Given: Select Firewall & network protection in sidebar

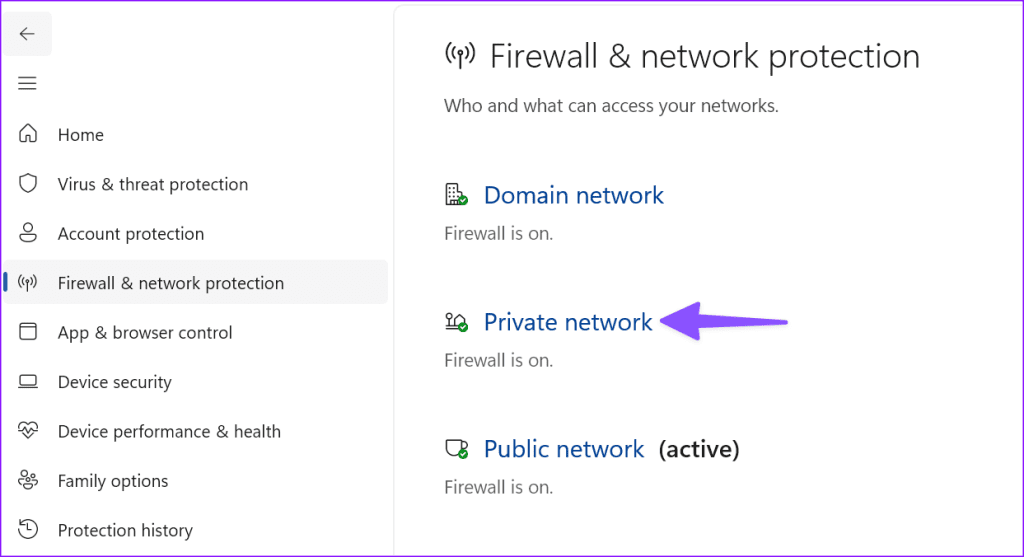Looking at the screenshot, I should [x=196, y=283].
